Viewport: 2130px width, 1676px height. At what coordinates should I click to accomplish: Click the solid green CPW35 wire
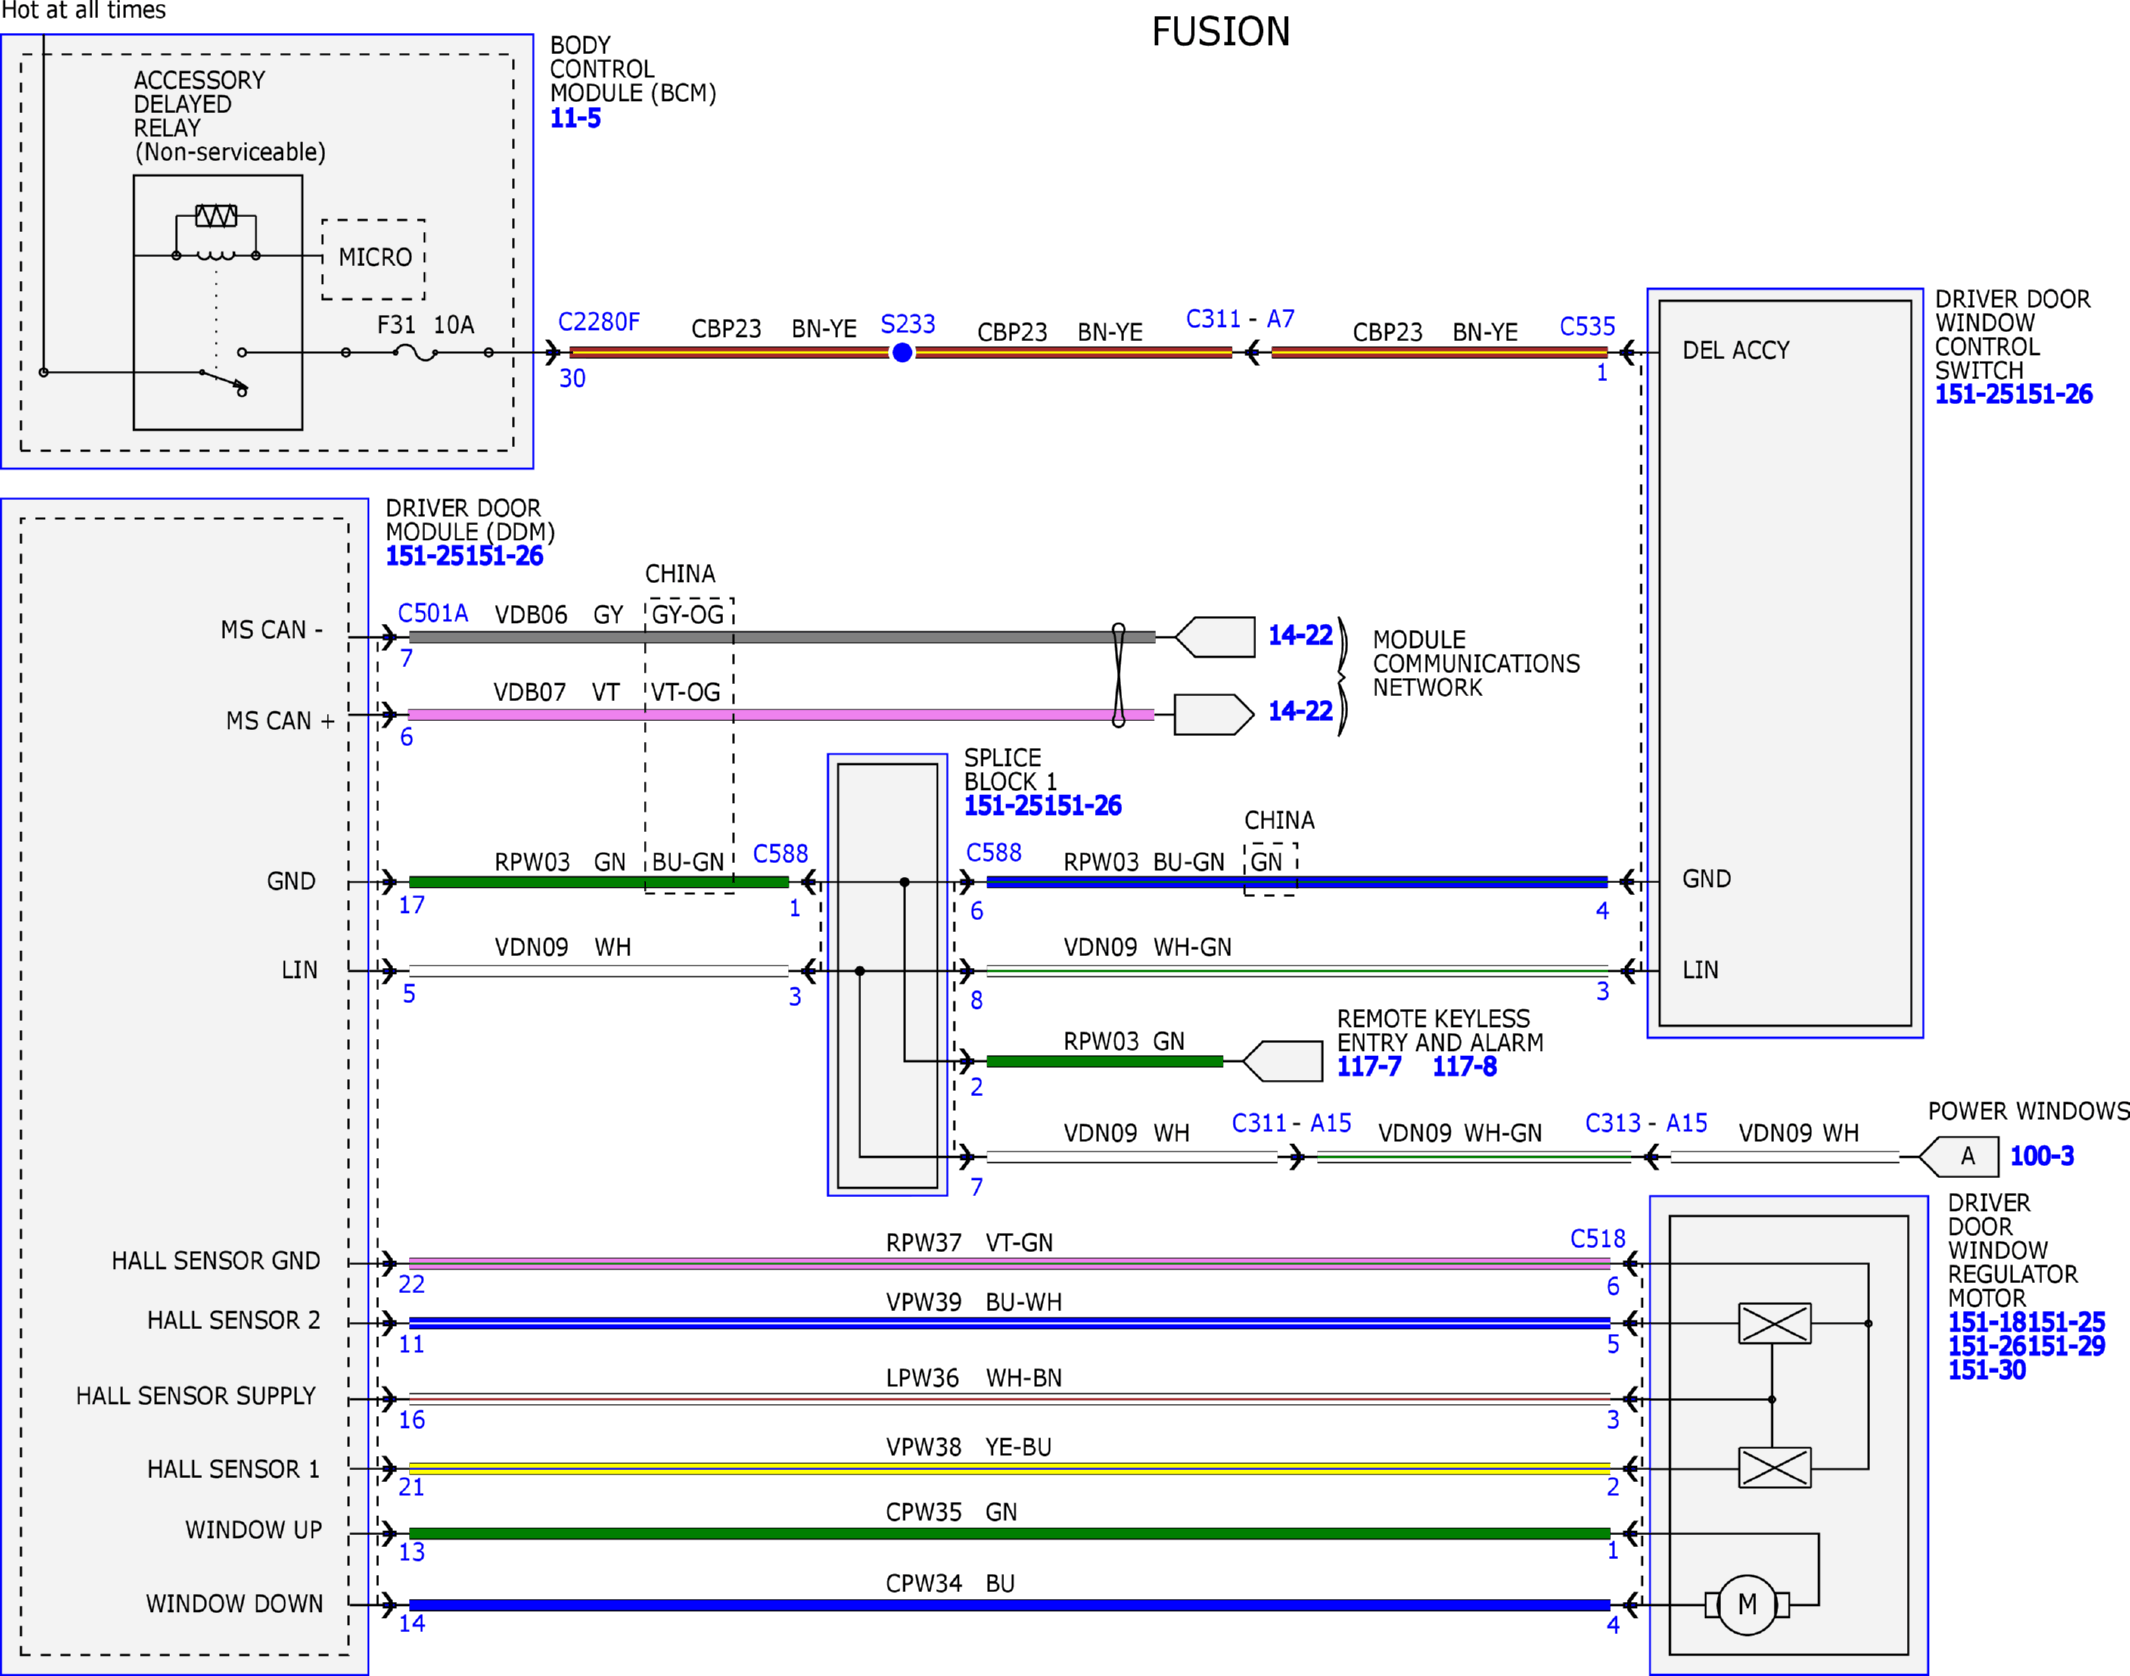(1010, 1533)
